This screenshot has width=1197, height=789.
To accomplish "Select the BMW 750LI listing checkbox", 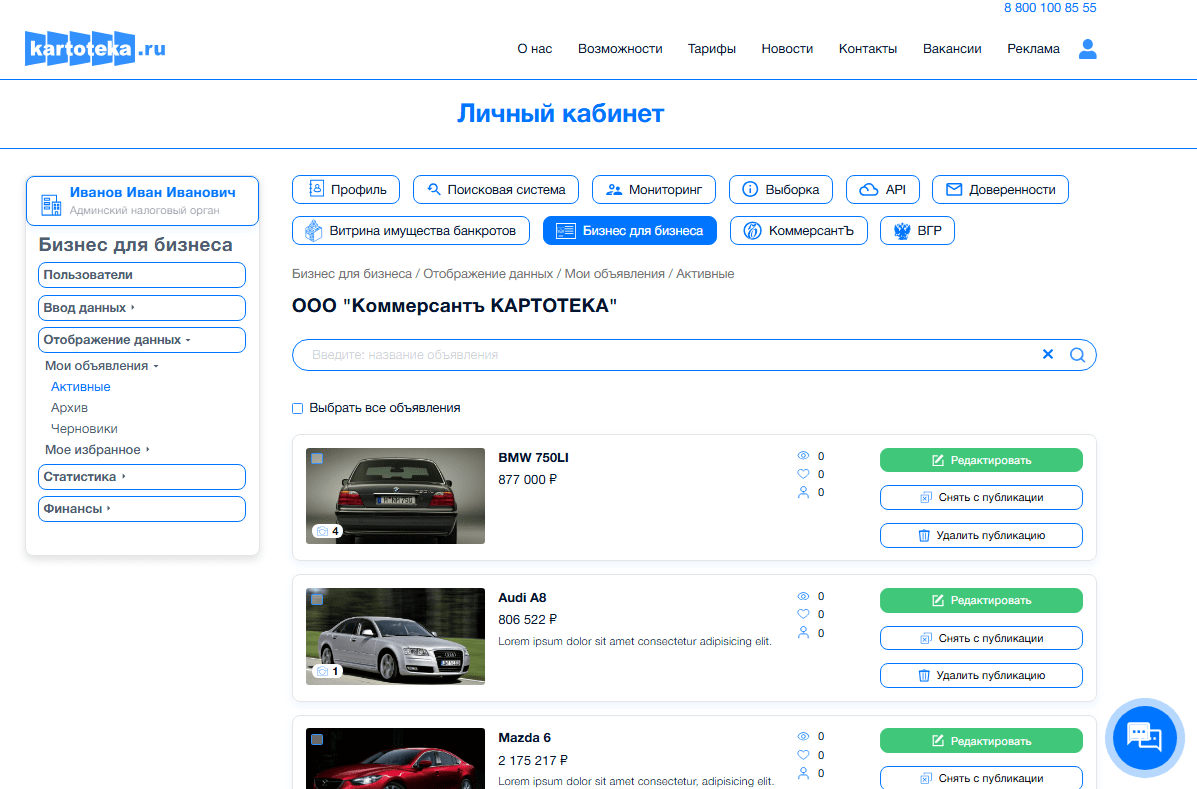I will click(317, 459).
